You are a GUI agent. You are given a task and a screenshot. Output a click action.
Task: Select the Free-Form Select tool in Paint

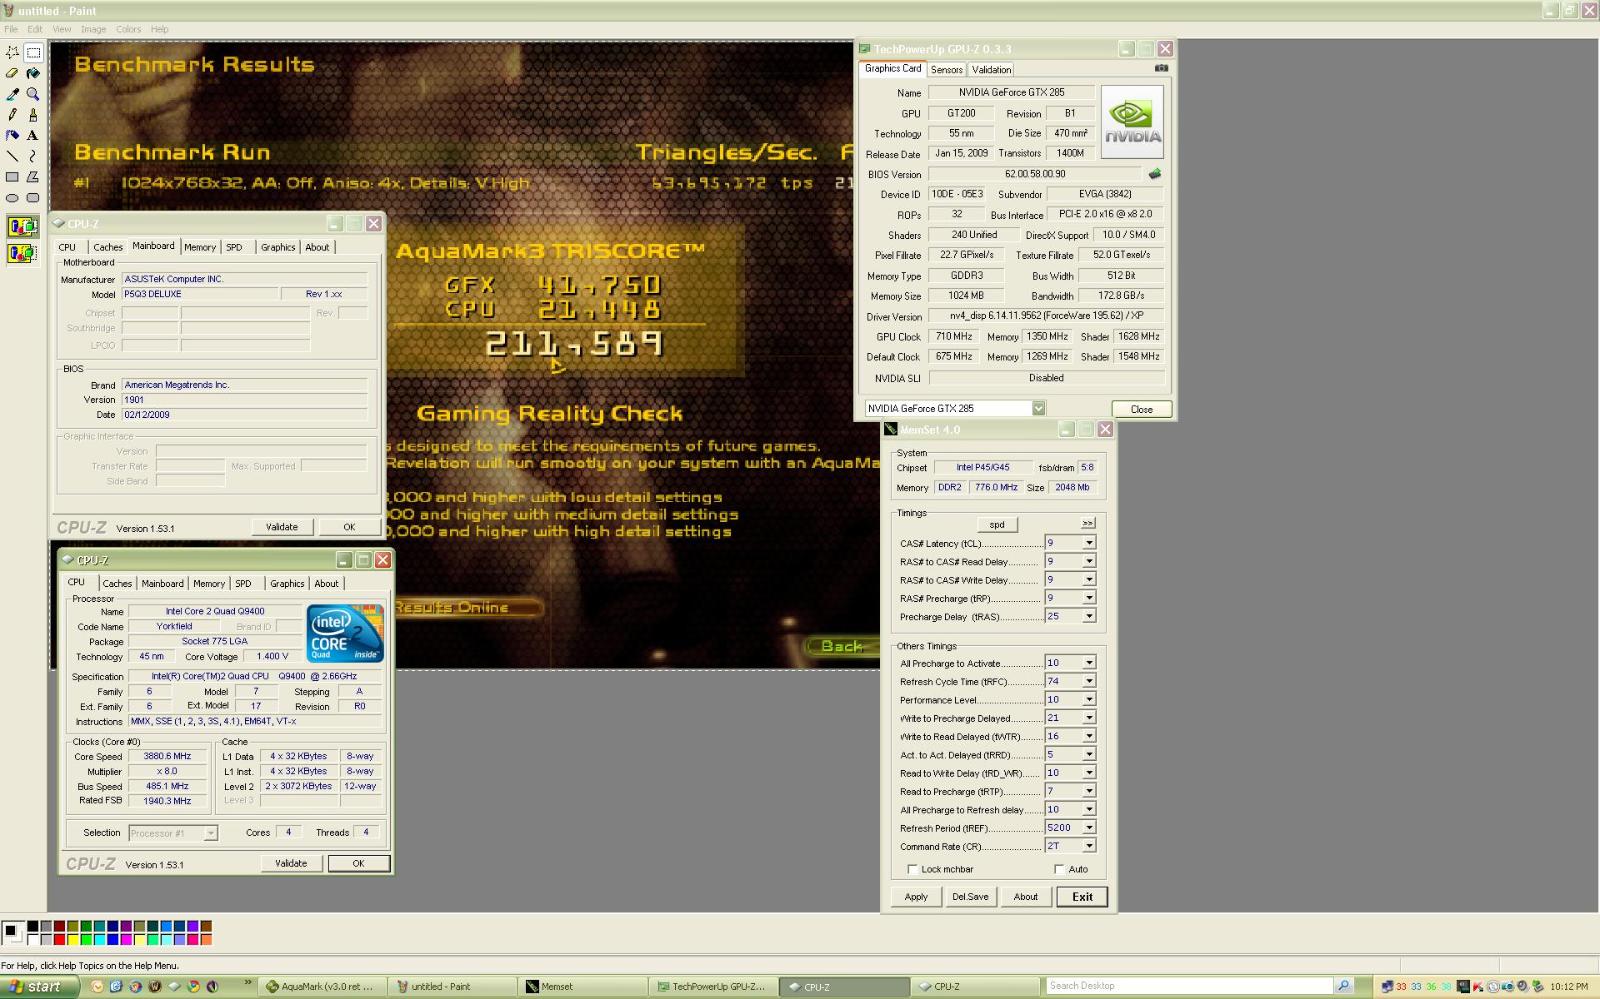(13, 52)
